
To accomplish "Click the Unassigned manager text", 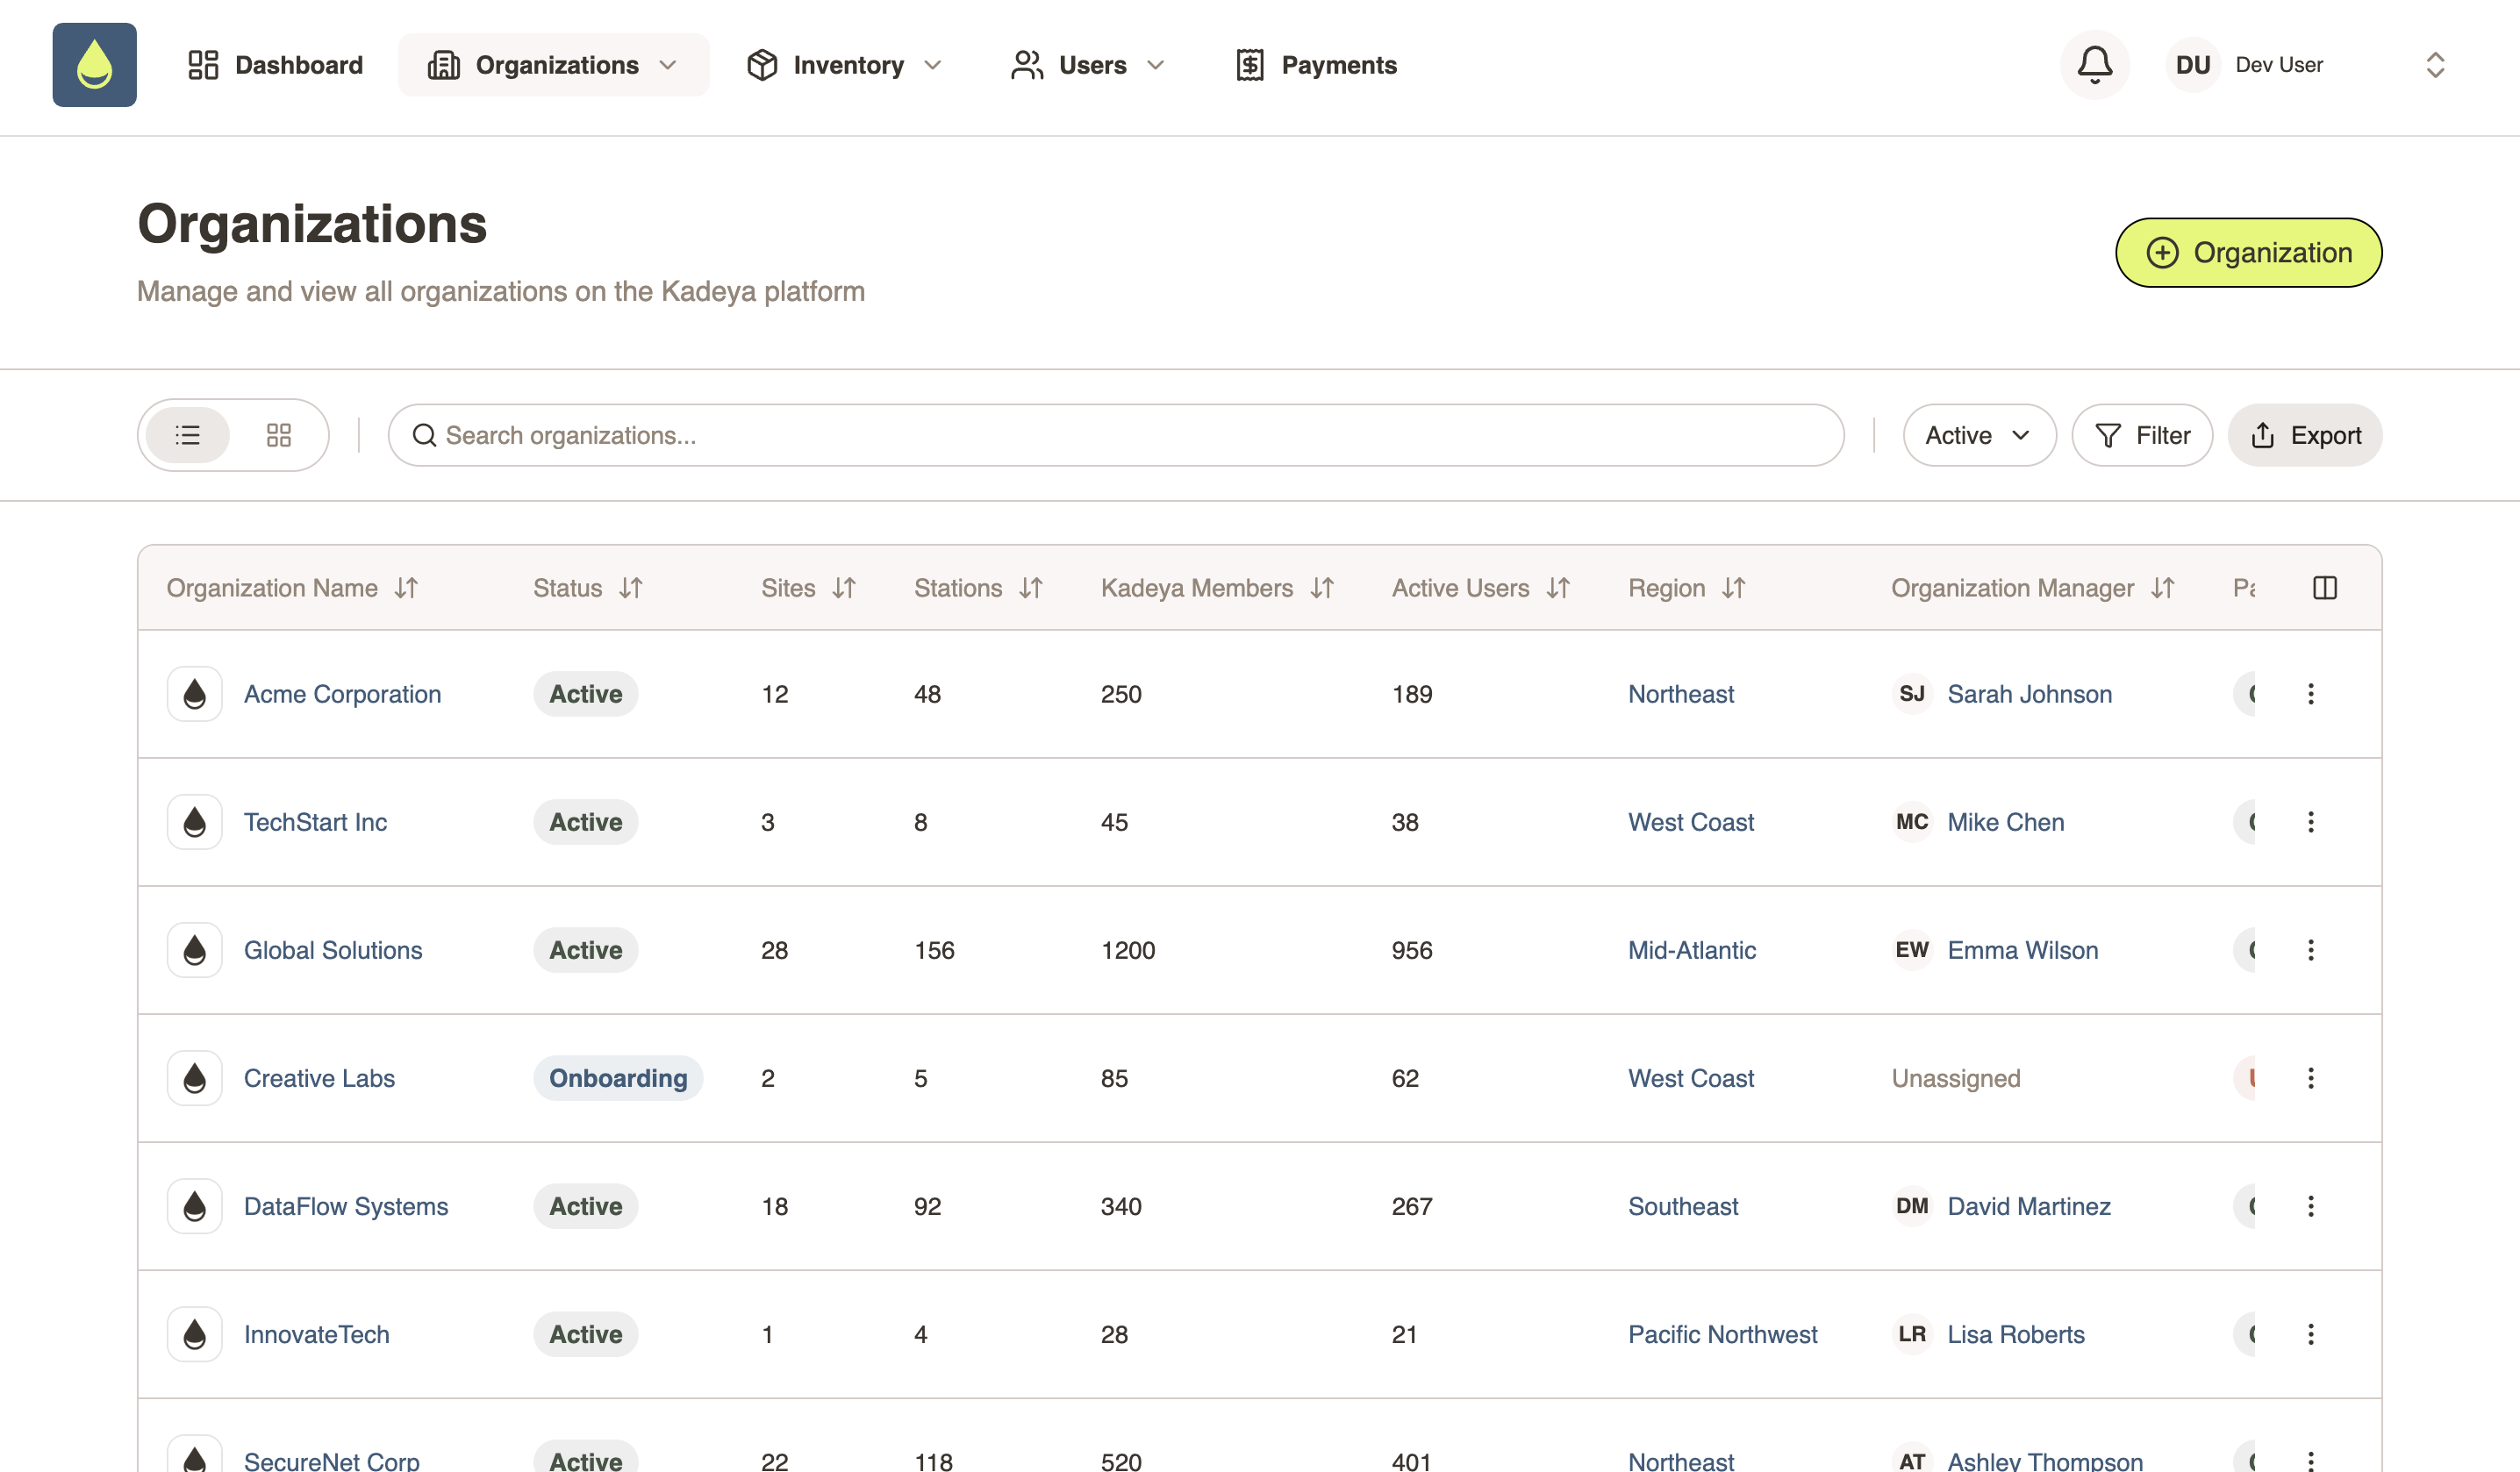I will pos(1955,1078).
